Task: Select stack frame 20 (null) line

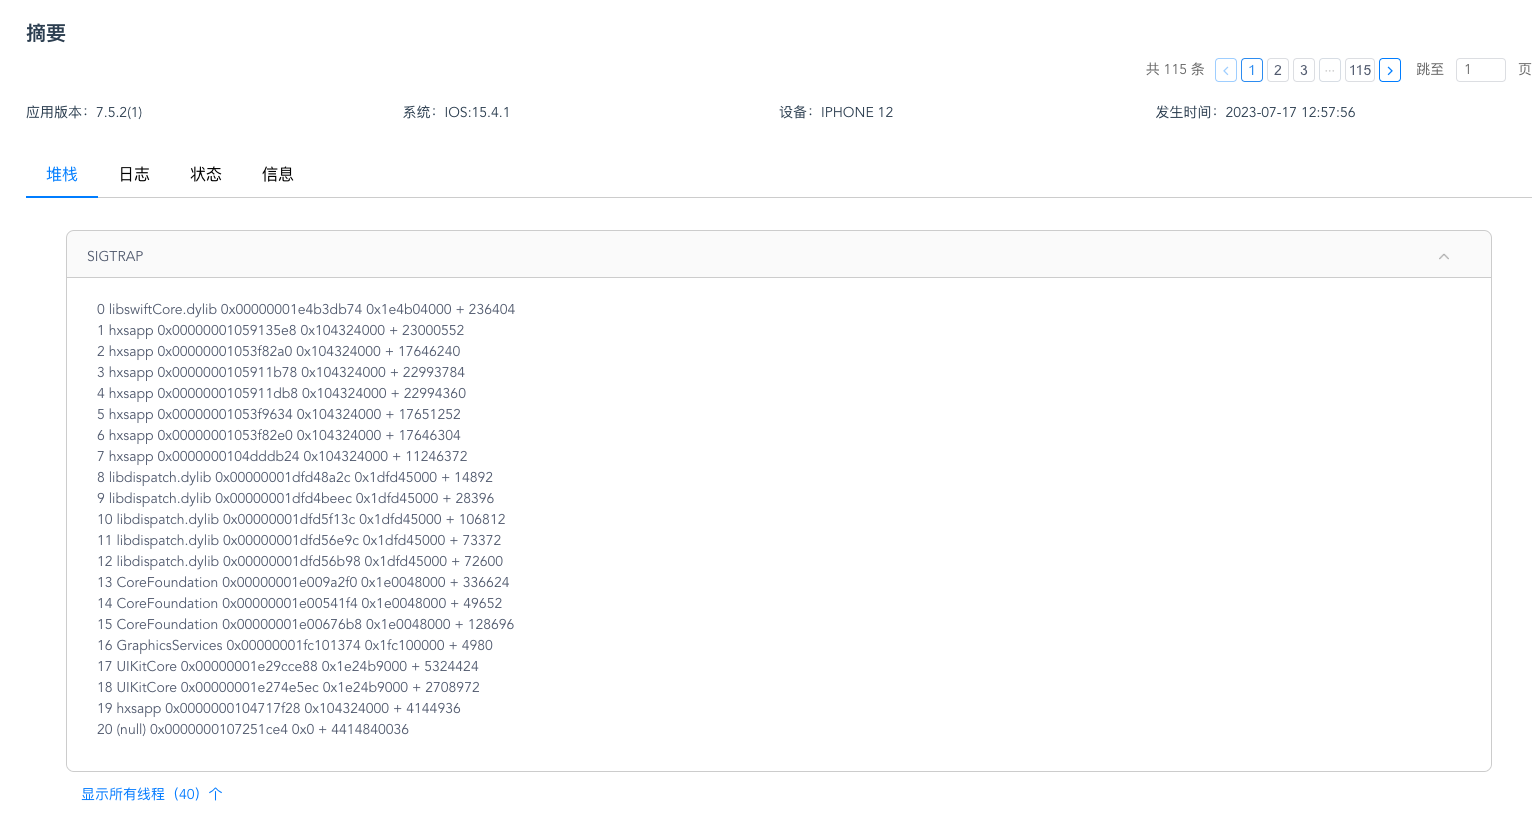Action: click(253, 729)
